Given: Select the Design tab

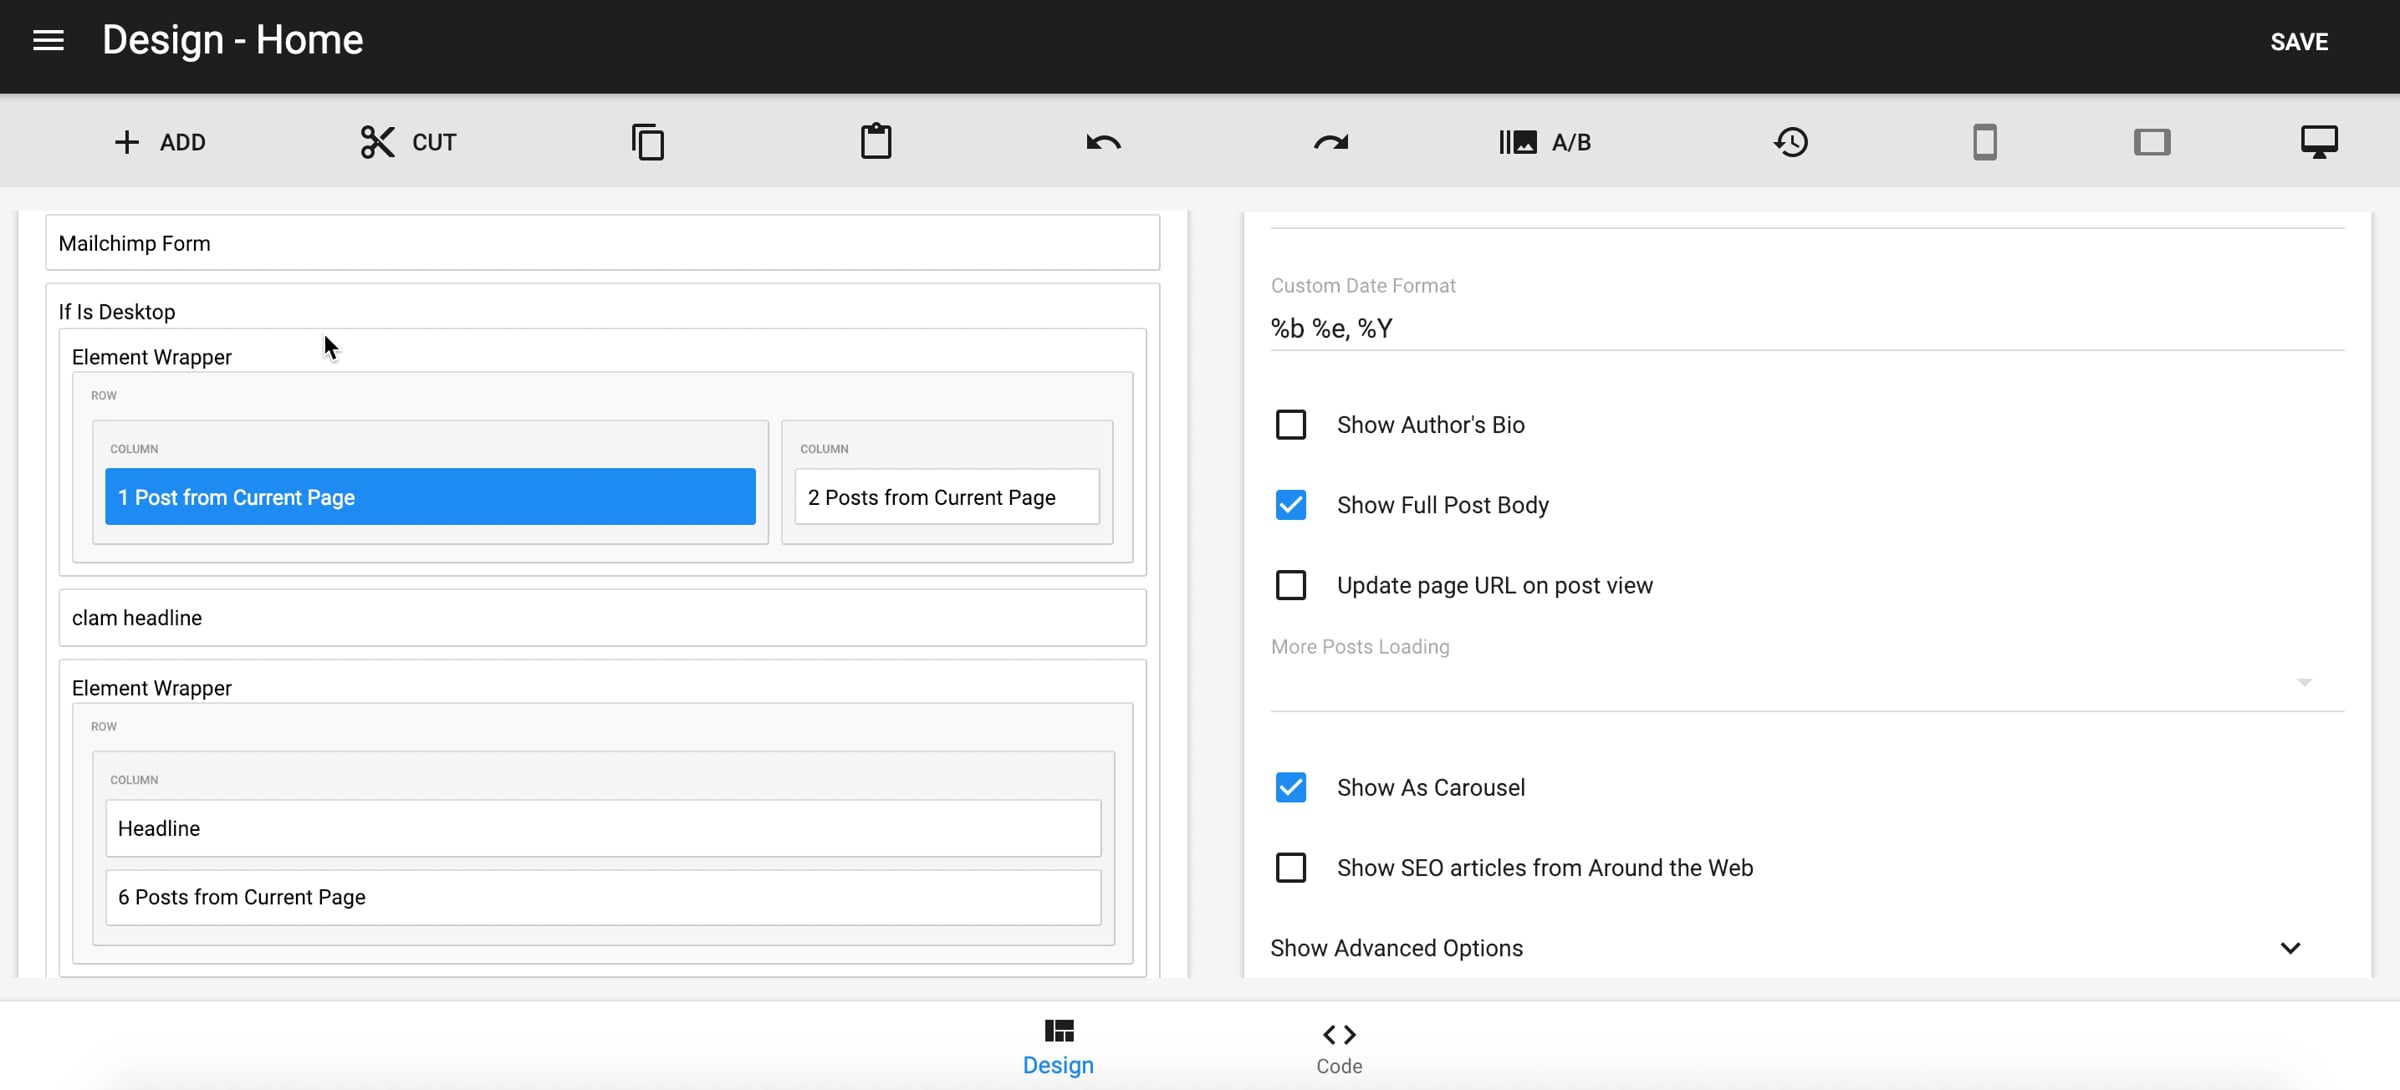Looking at the screenshot, I should 1058,1046.
